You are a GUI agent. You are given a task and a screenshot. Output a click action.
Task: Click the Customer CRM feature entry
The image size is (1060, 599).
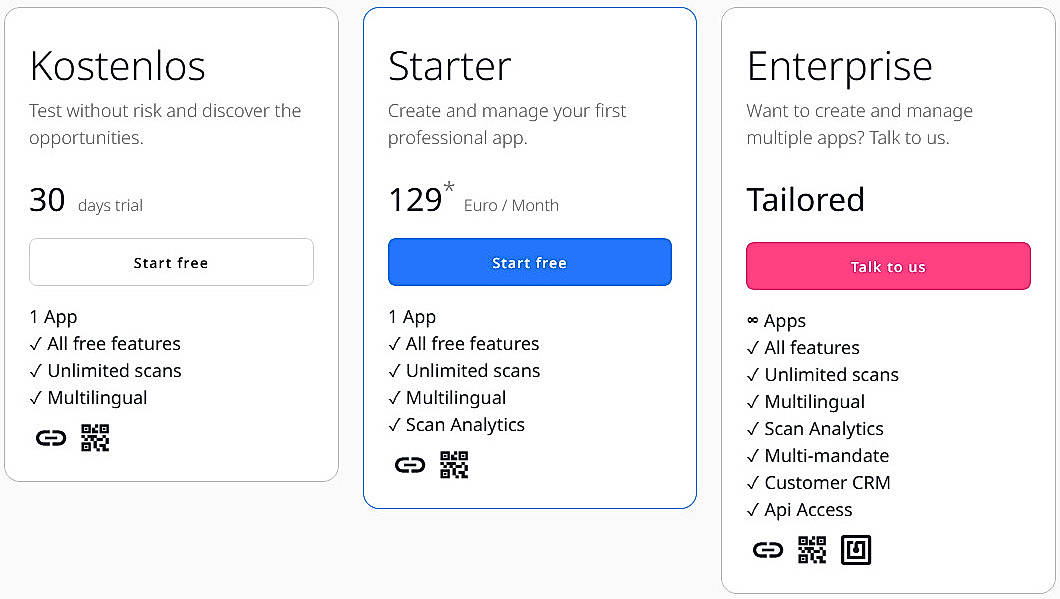click(818, 482)
